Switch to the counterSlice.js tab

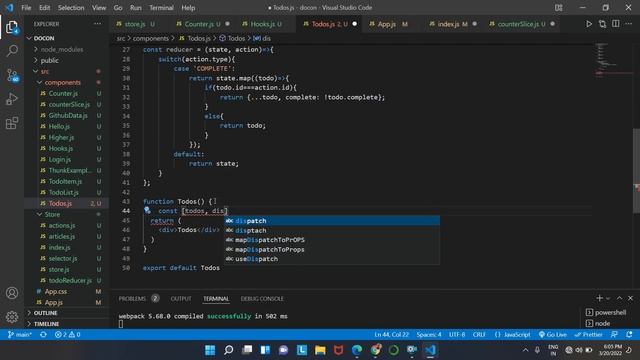(x=521, y=24)
